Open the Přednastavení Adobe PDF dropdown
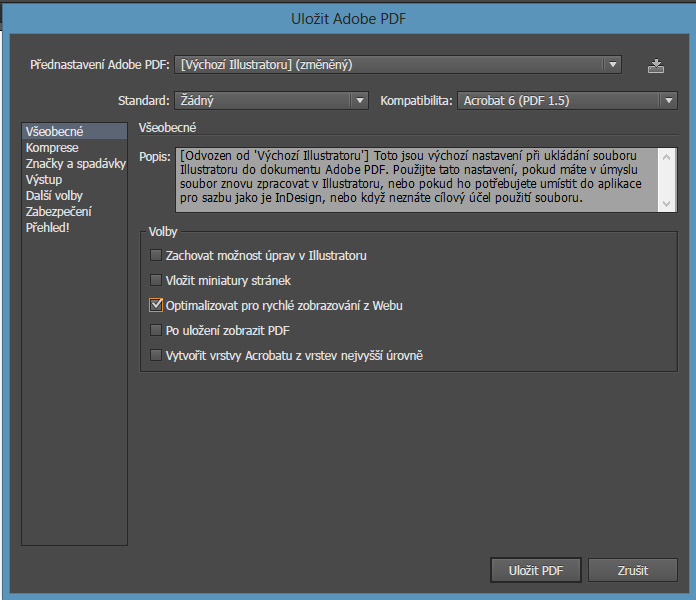 [399, 65]
